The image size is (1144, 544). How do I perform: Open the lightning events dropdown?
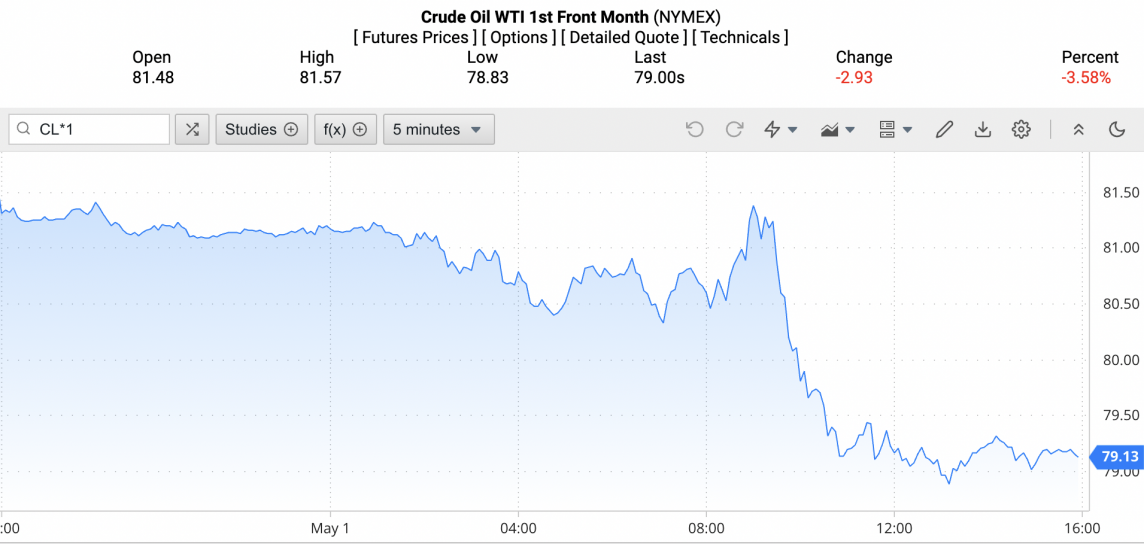[780, 129]
